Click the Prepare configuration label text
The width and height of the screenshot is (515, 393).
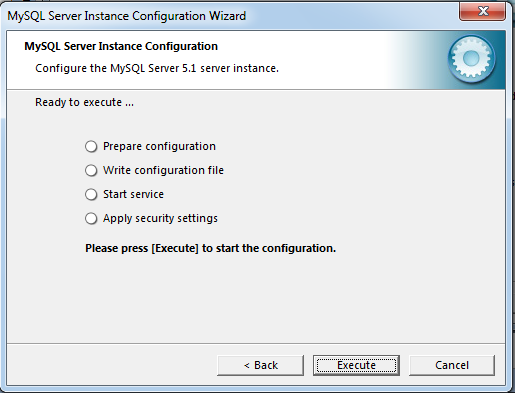coord(159,146)
